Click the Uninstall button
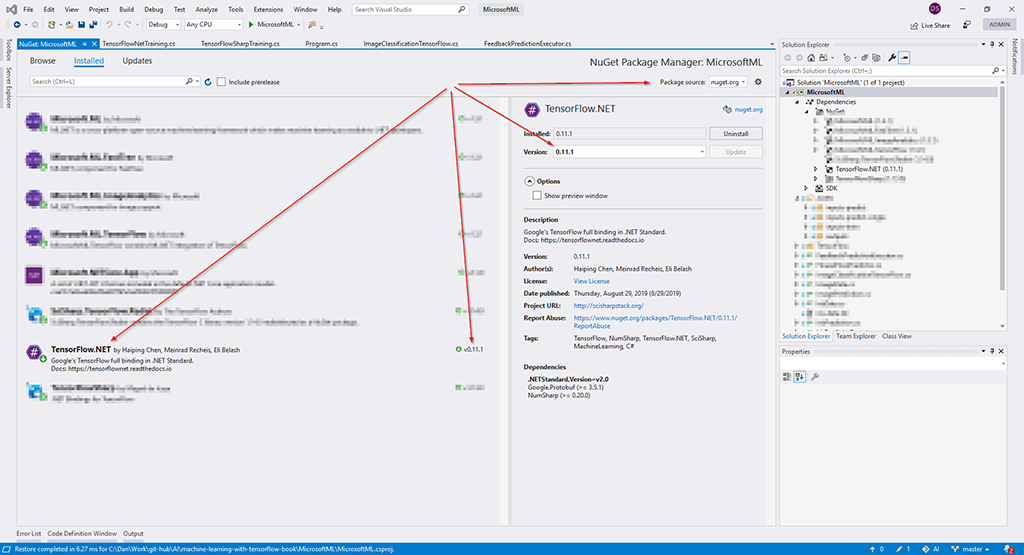The width and height of the screenshot is (1024, 555). click(x=735, y=133)
